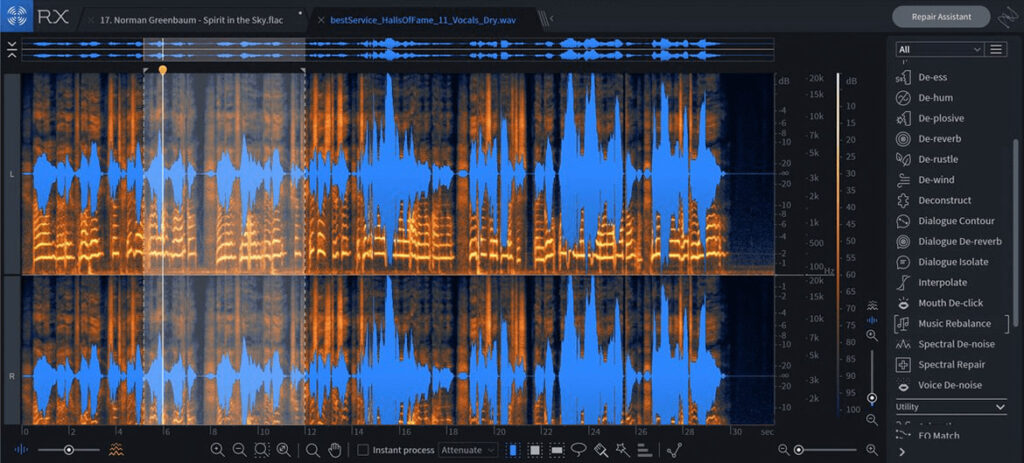Viewport: 1024px width, 463px height.
Task: Switch to bestService HallsOfFame Vocals tab
Action: tap(423, 20)
